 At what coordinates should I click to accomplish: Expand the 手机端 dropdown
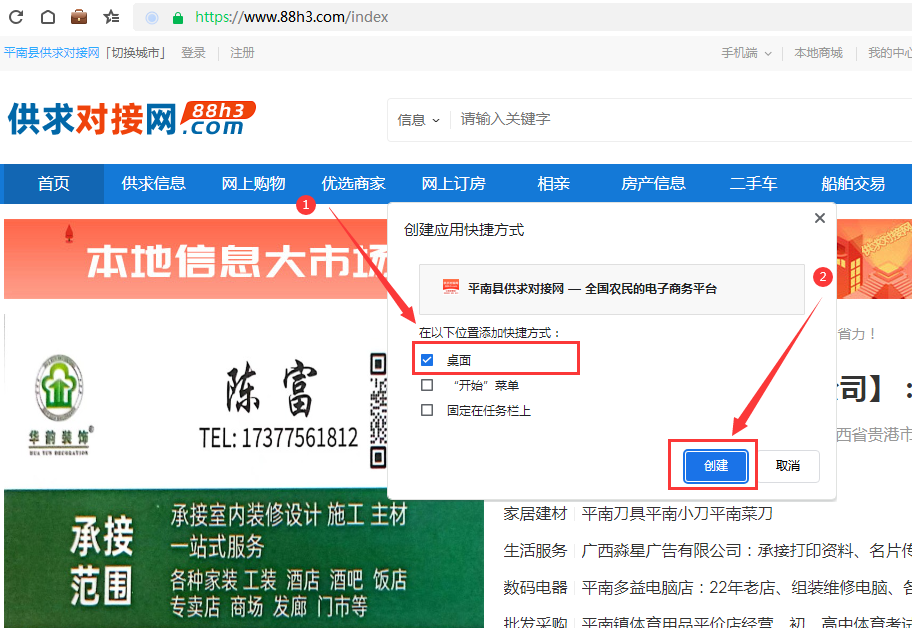click(x=746, y=53)
